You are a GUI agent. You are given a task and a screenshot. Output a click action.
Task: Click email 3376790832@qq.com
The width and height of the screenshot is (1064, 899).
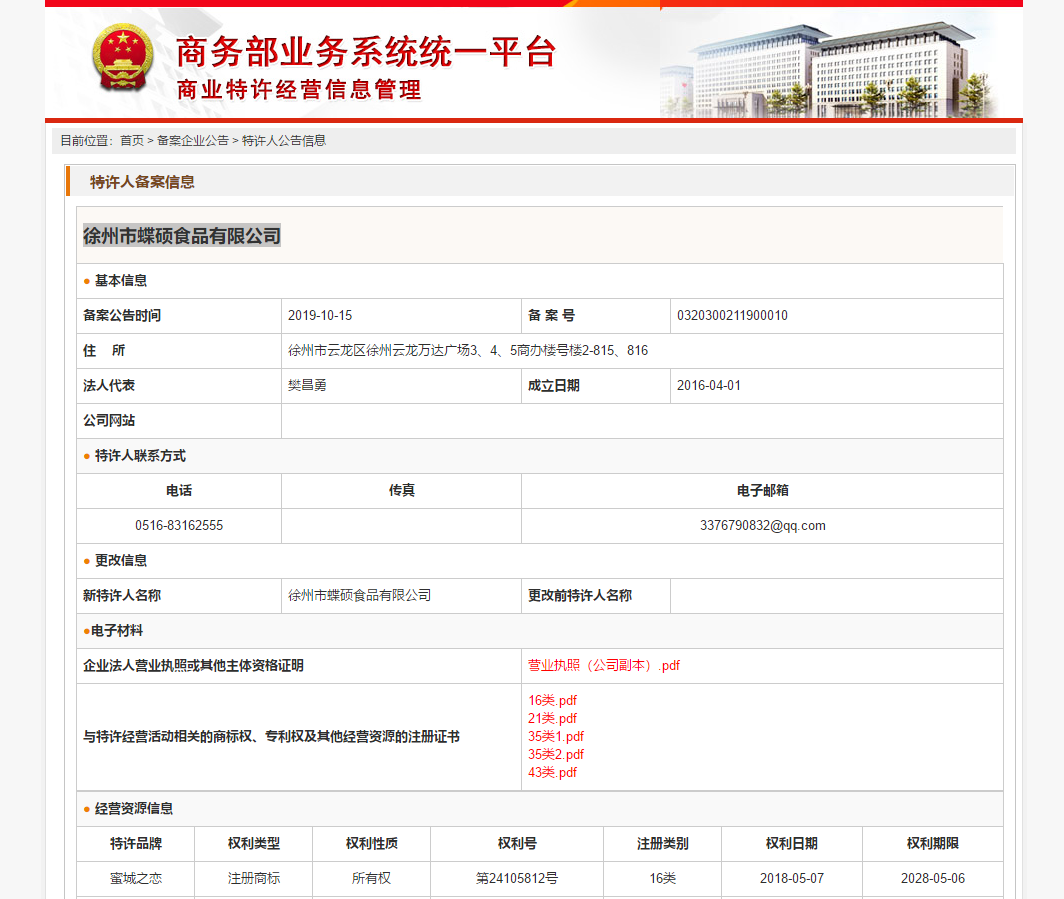tap(763, 526)
